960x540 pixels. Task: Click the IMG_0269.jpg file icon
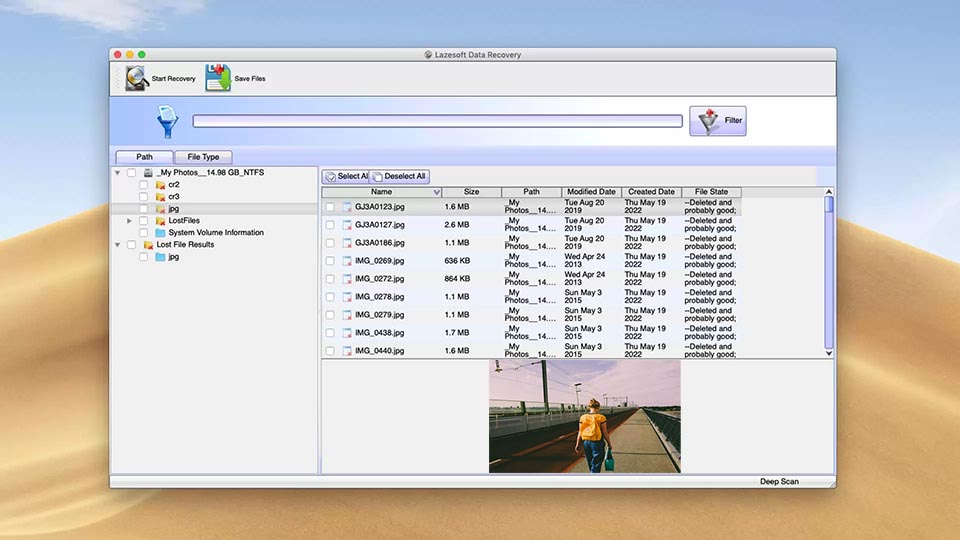347,261
